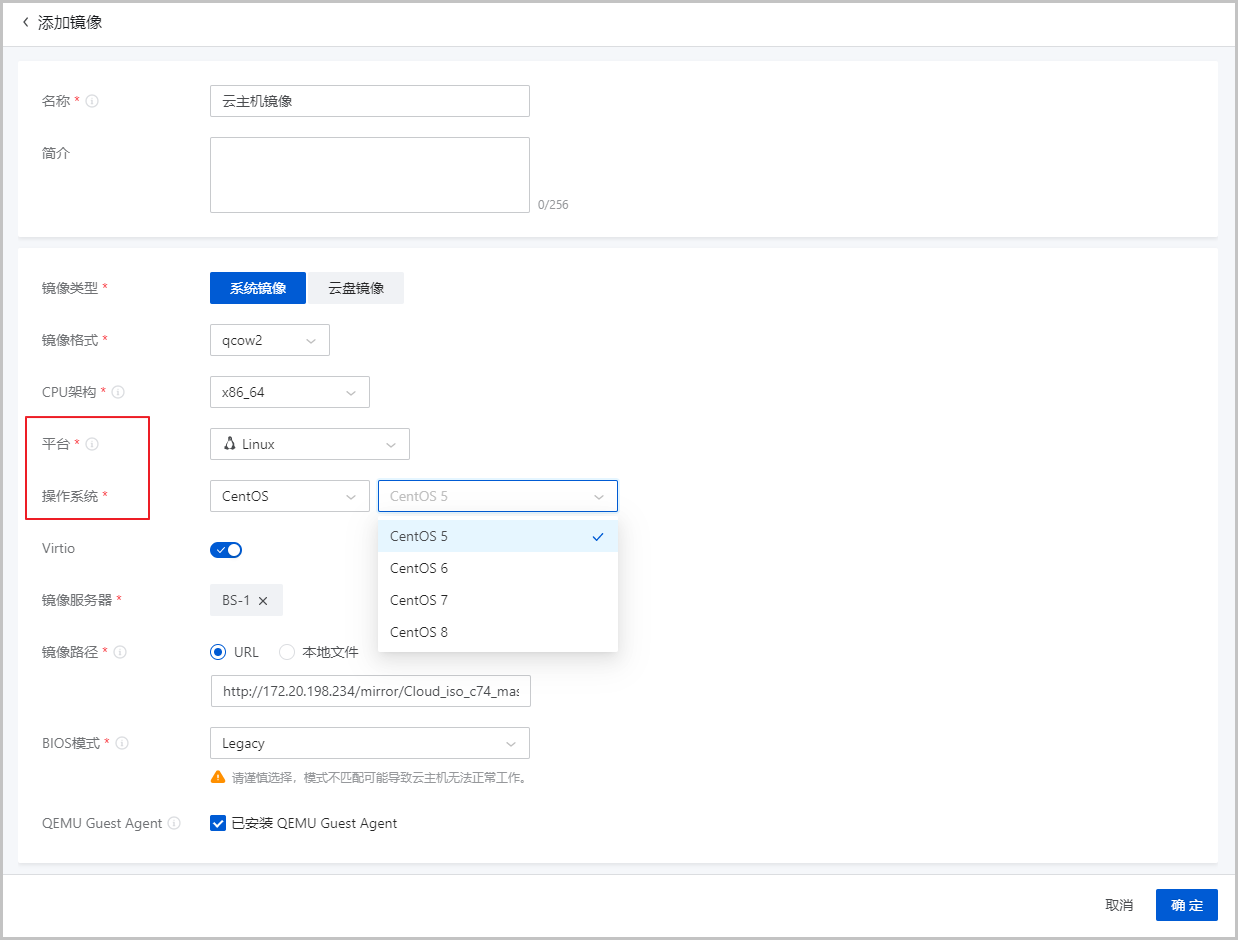Choose CentOS 5 from the list
Screen dimensions: 1238x940
[498, 536]
